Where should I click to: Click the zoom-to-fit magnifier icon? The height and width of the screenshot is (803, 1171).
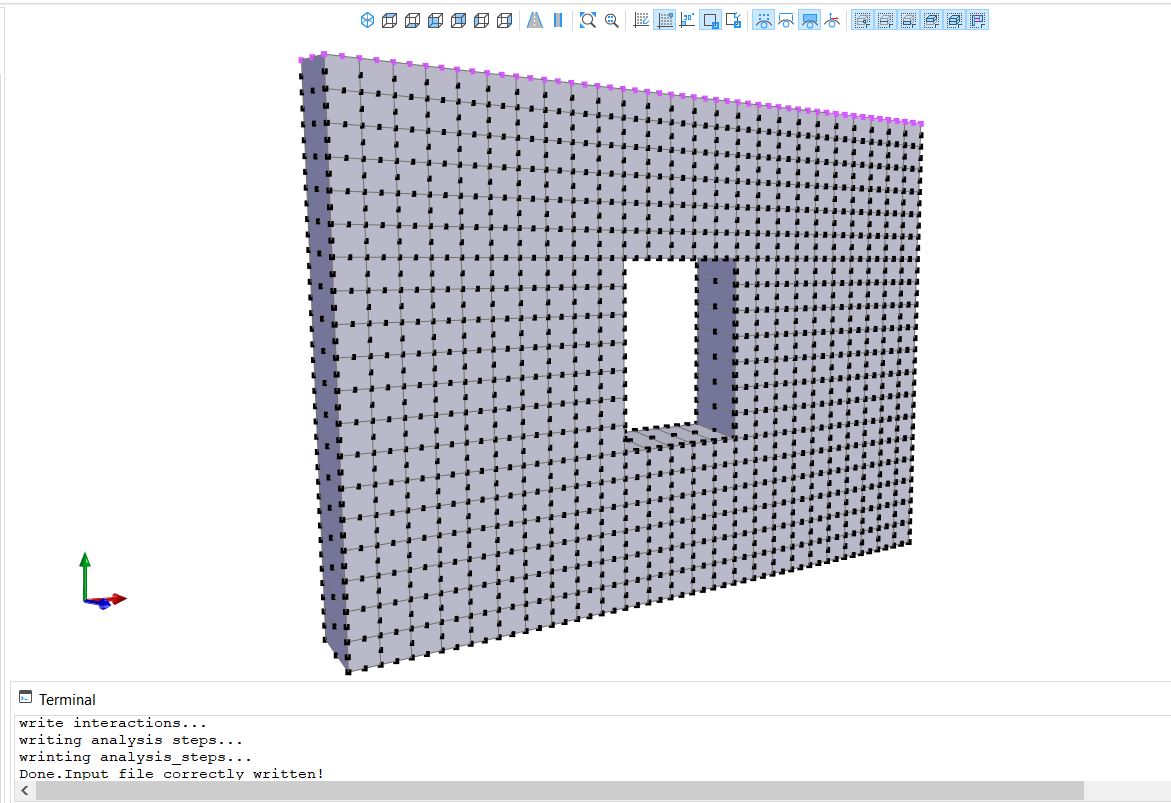[588, 20]
